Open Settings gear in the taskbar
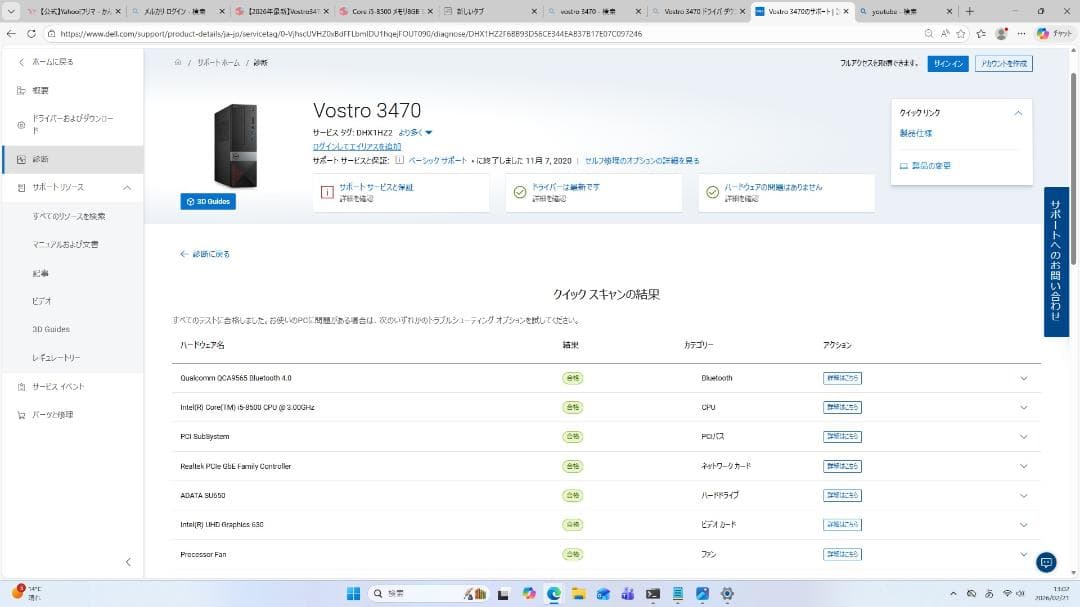The image size is (1080, 607). 727,593
